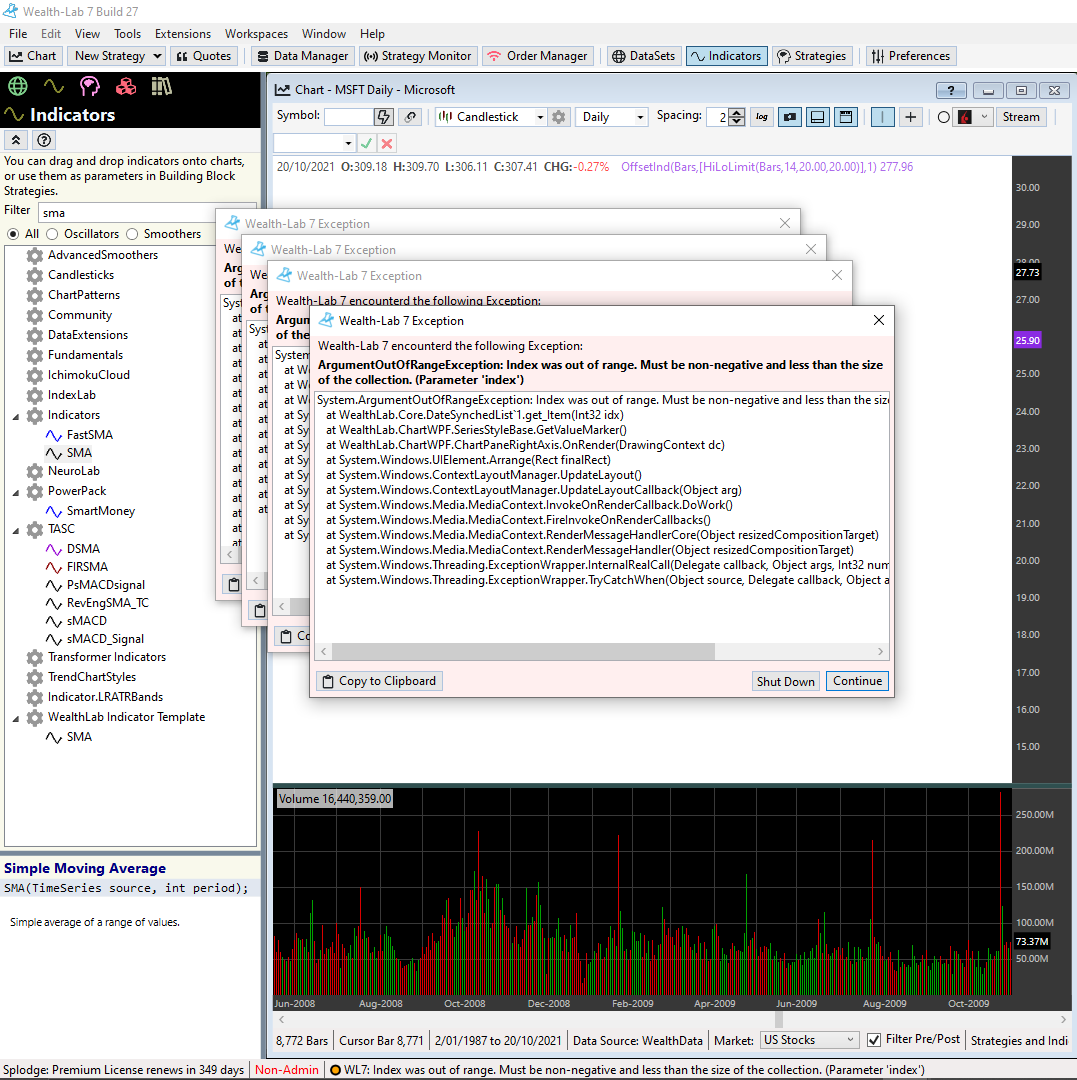Click the pink brain head icon
Viewport: 1077px width, 1080px height.
point(89,86)
